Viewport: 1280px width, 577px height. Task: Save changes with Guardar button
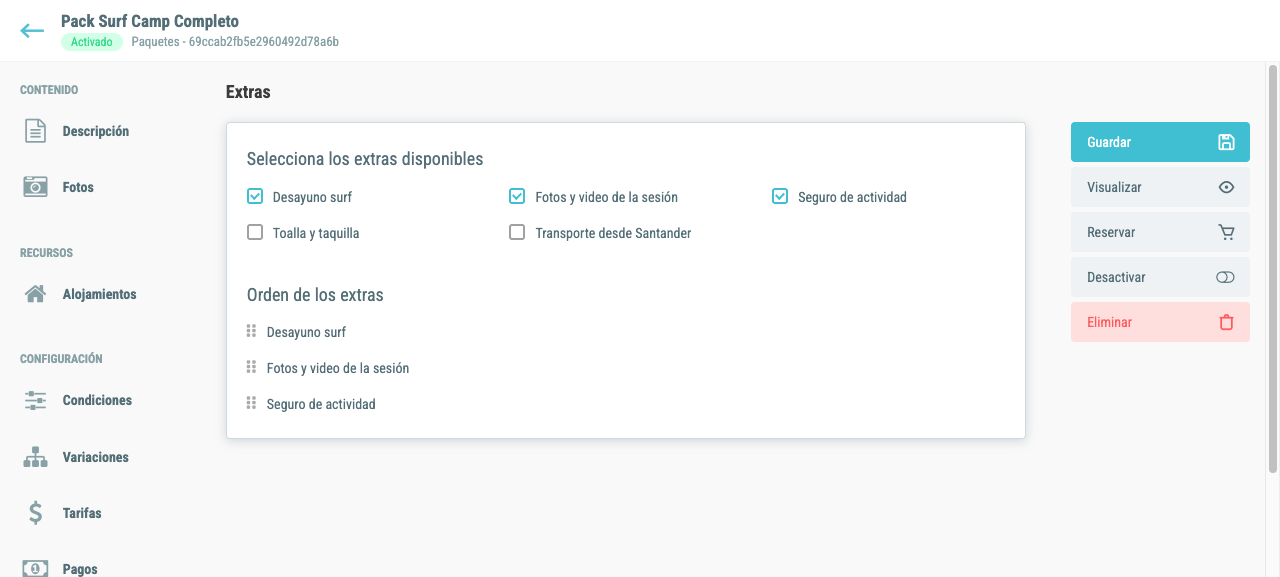[1160, 142]
